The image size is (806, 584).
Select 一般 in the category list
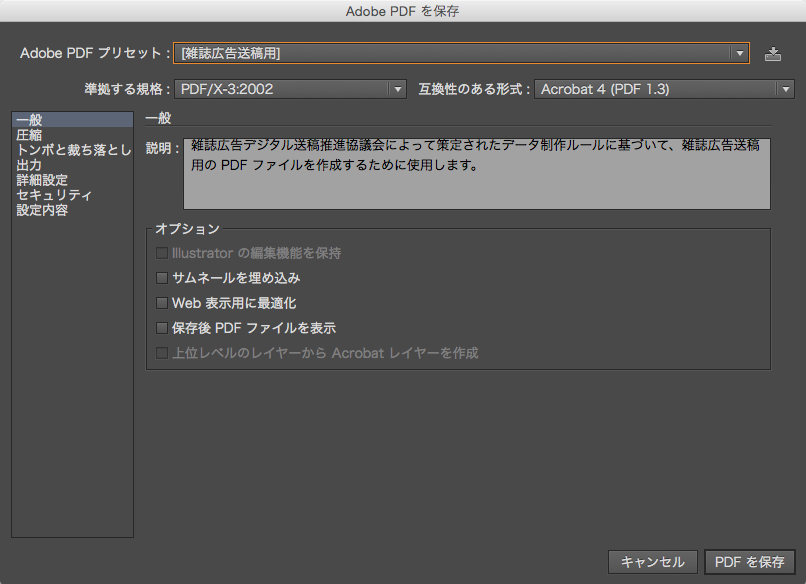point(72,120)
